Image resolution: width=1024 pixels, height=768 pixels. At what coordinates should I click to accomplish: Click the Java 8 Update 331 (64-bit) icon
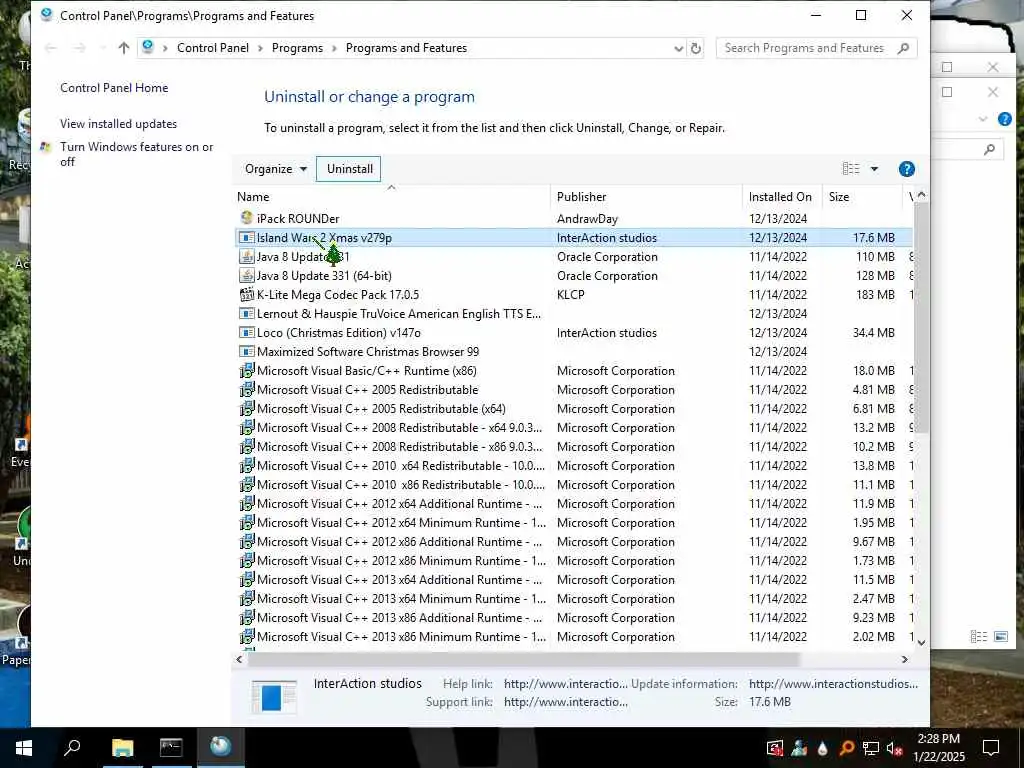(246, 276)
